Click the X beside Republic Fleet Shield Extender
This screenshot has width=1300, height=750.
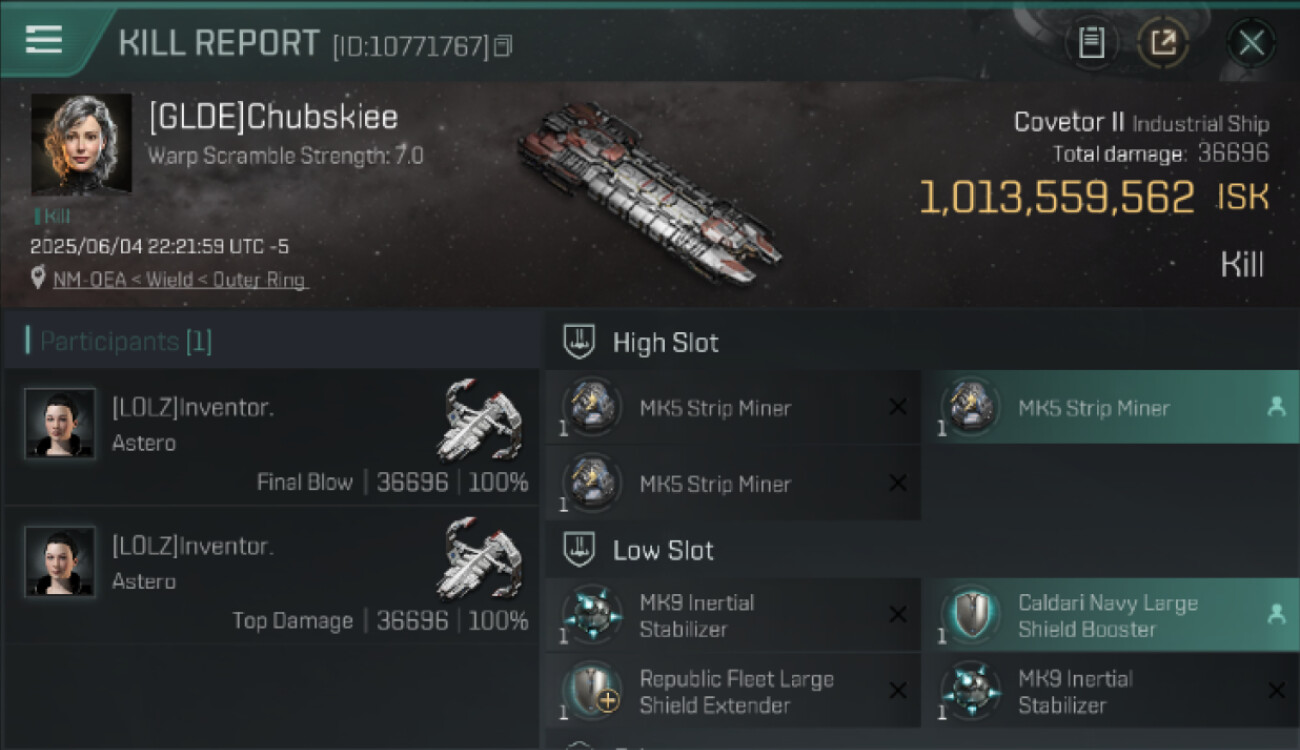[x=898, y=691]
